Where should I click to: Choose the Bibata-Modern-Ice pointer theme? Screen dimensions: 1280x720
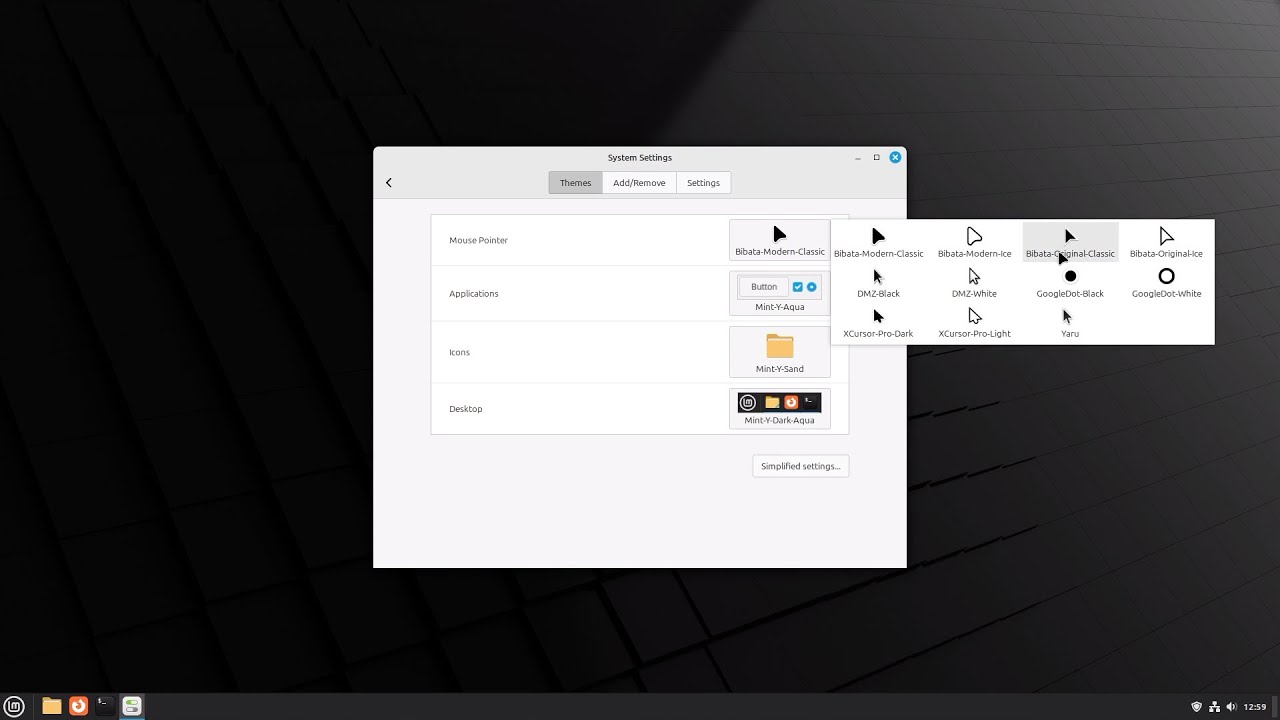coord(974,242)
